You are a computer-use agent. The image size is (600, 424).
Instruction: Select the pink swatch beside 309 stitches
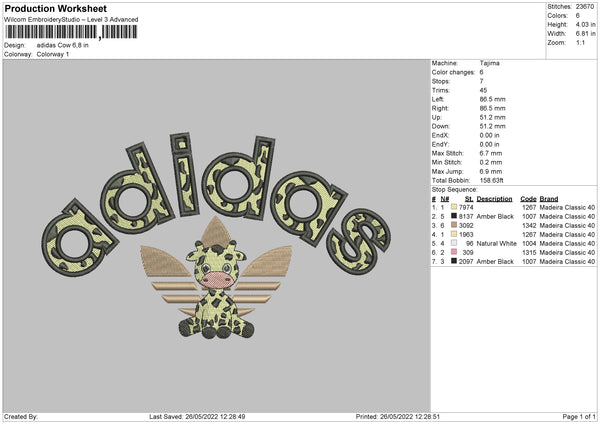coord(454,252)
